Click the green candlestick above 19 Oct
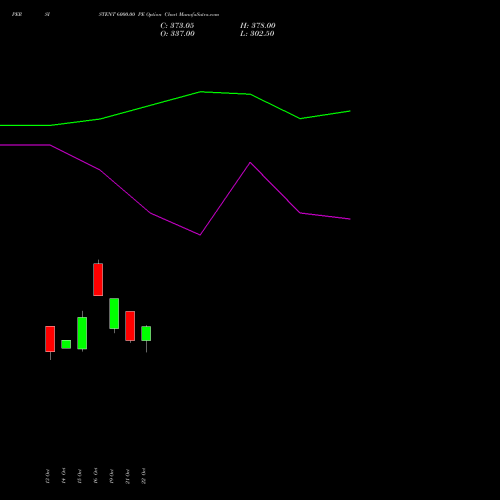500x500 pixels. pyautogui.click(x=114, y=313)
